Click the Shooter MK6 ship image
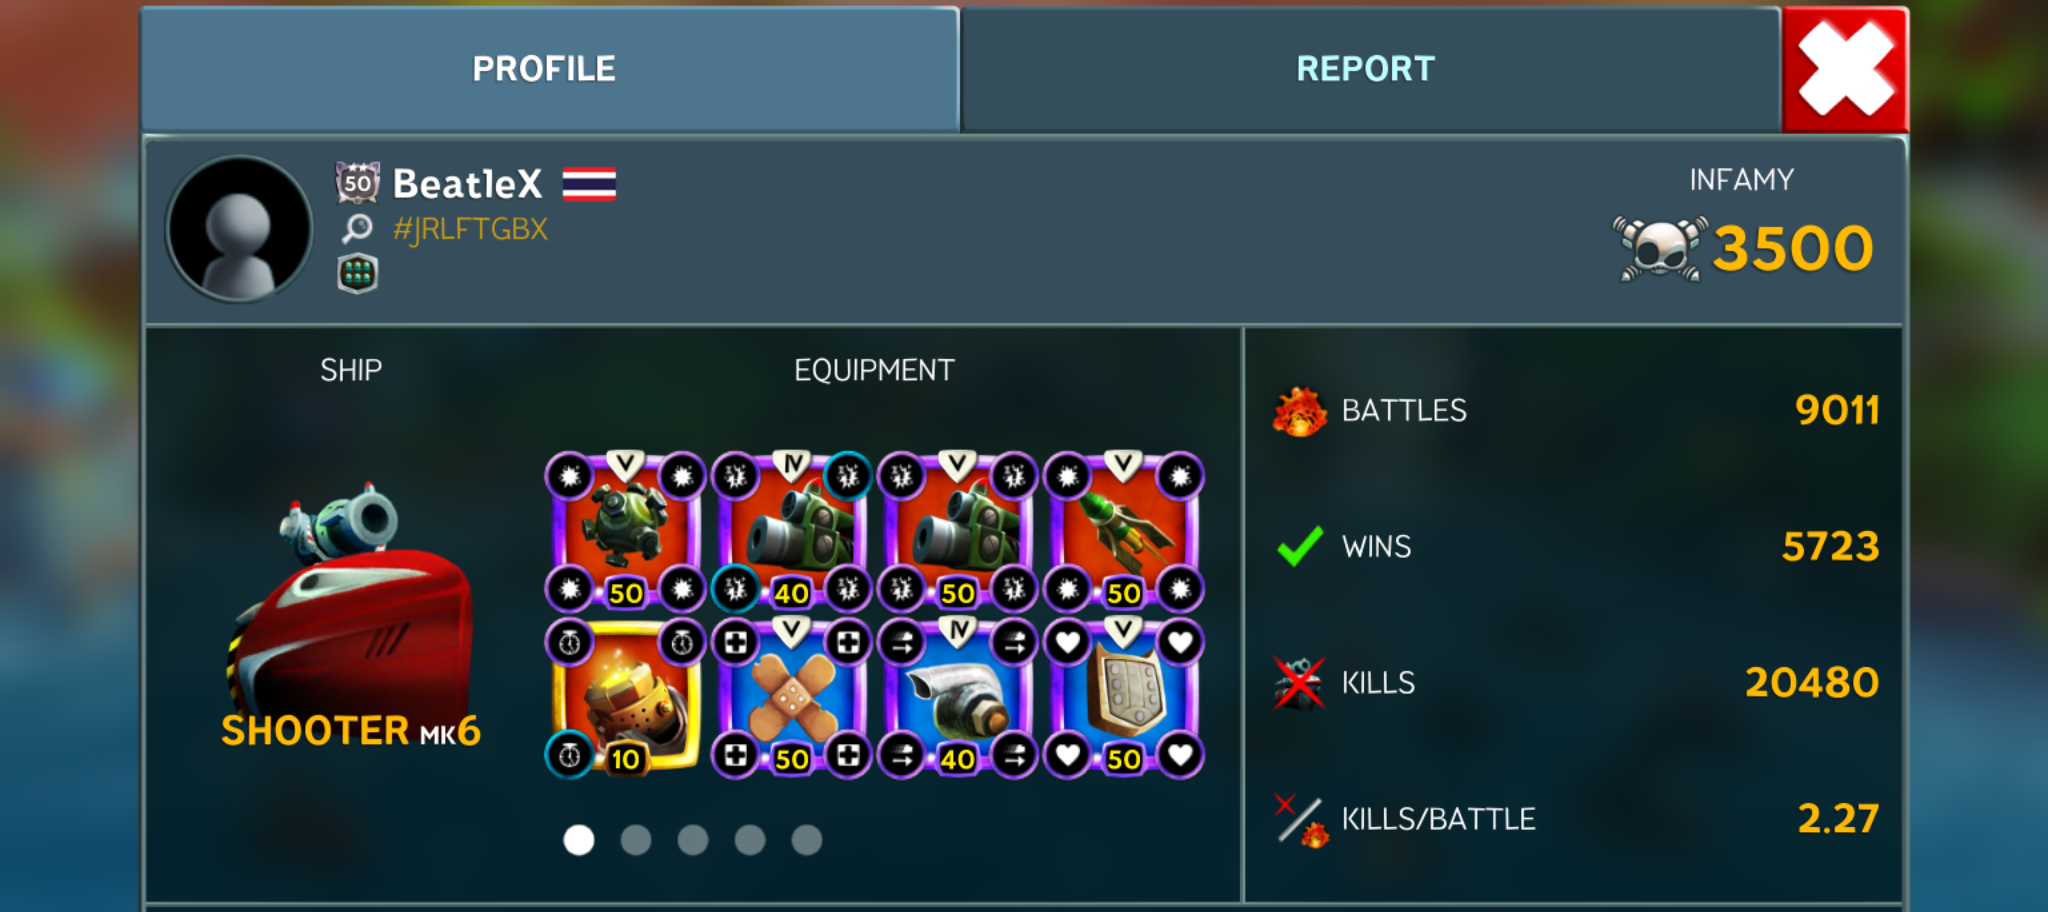 (350, 600)
